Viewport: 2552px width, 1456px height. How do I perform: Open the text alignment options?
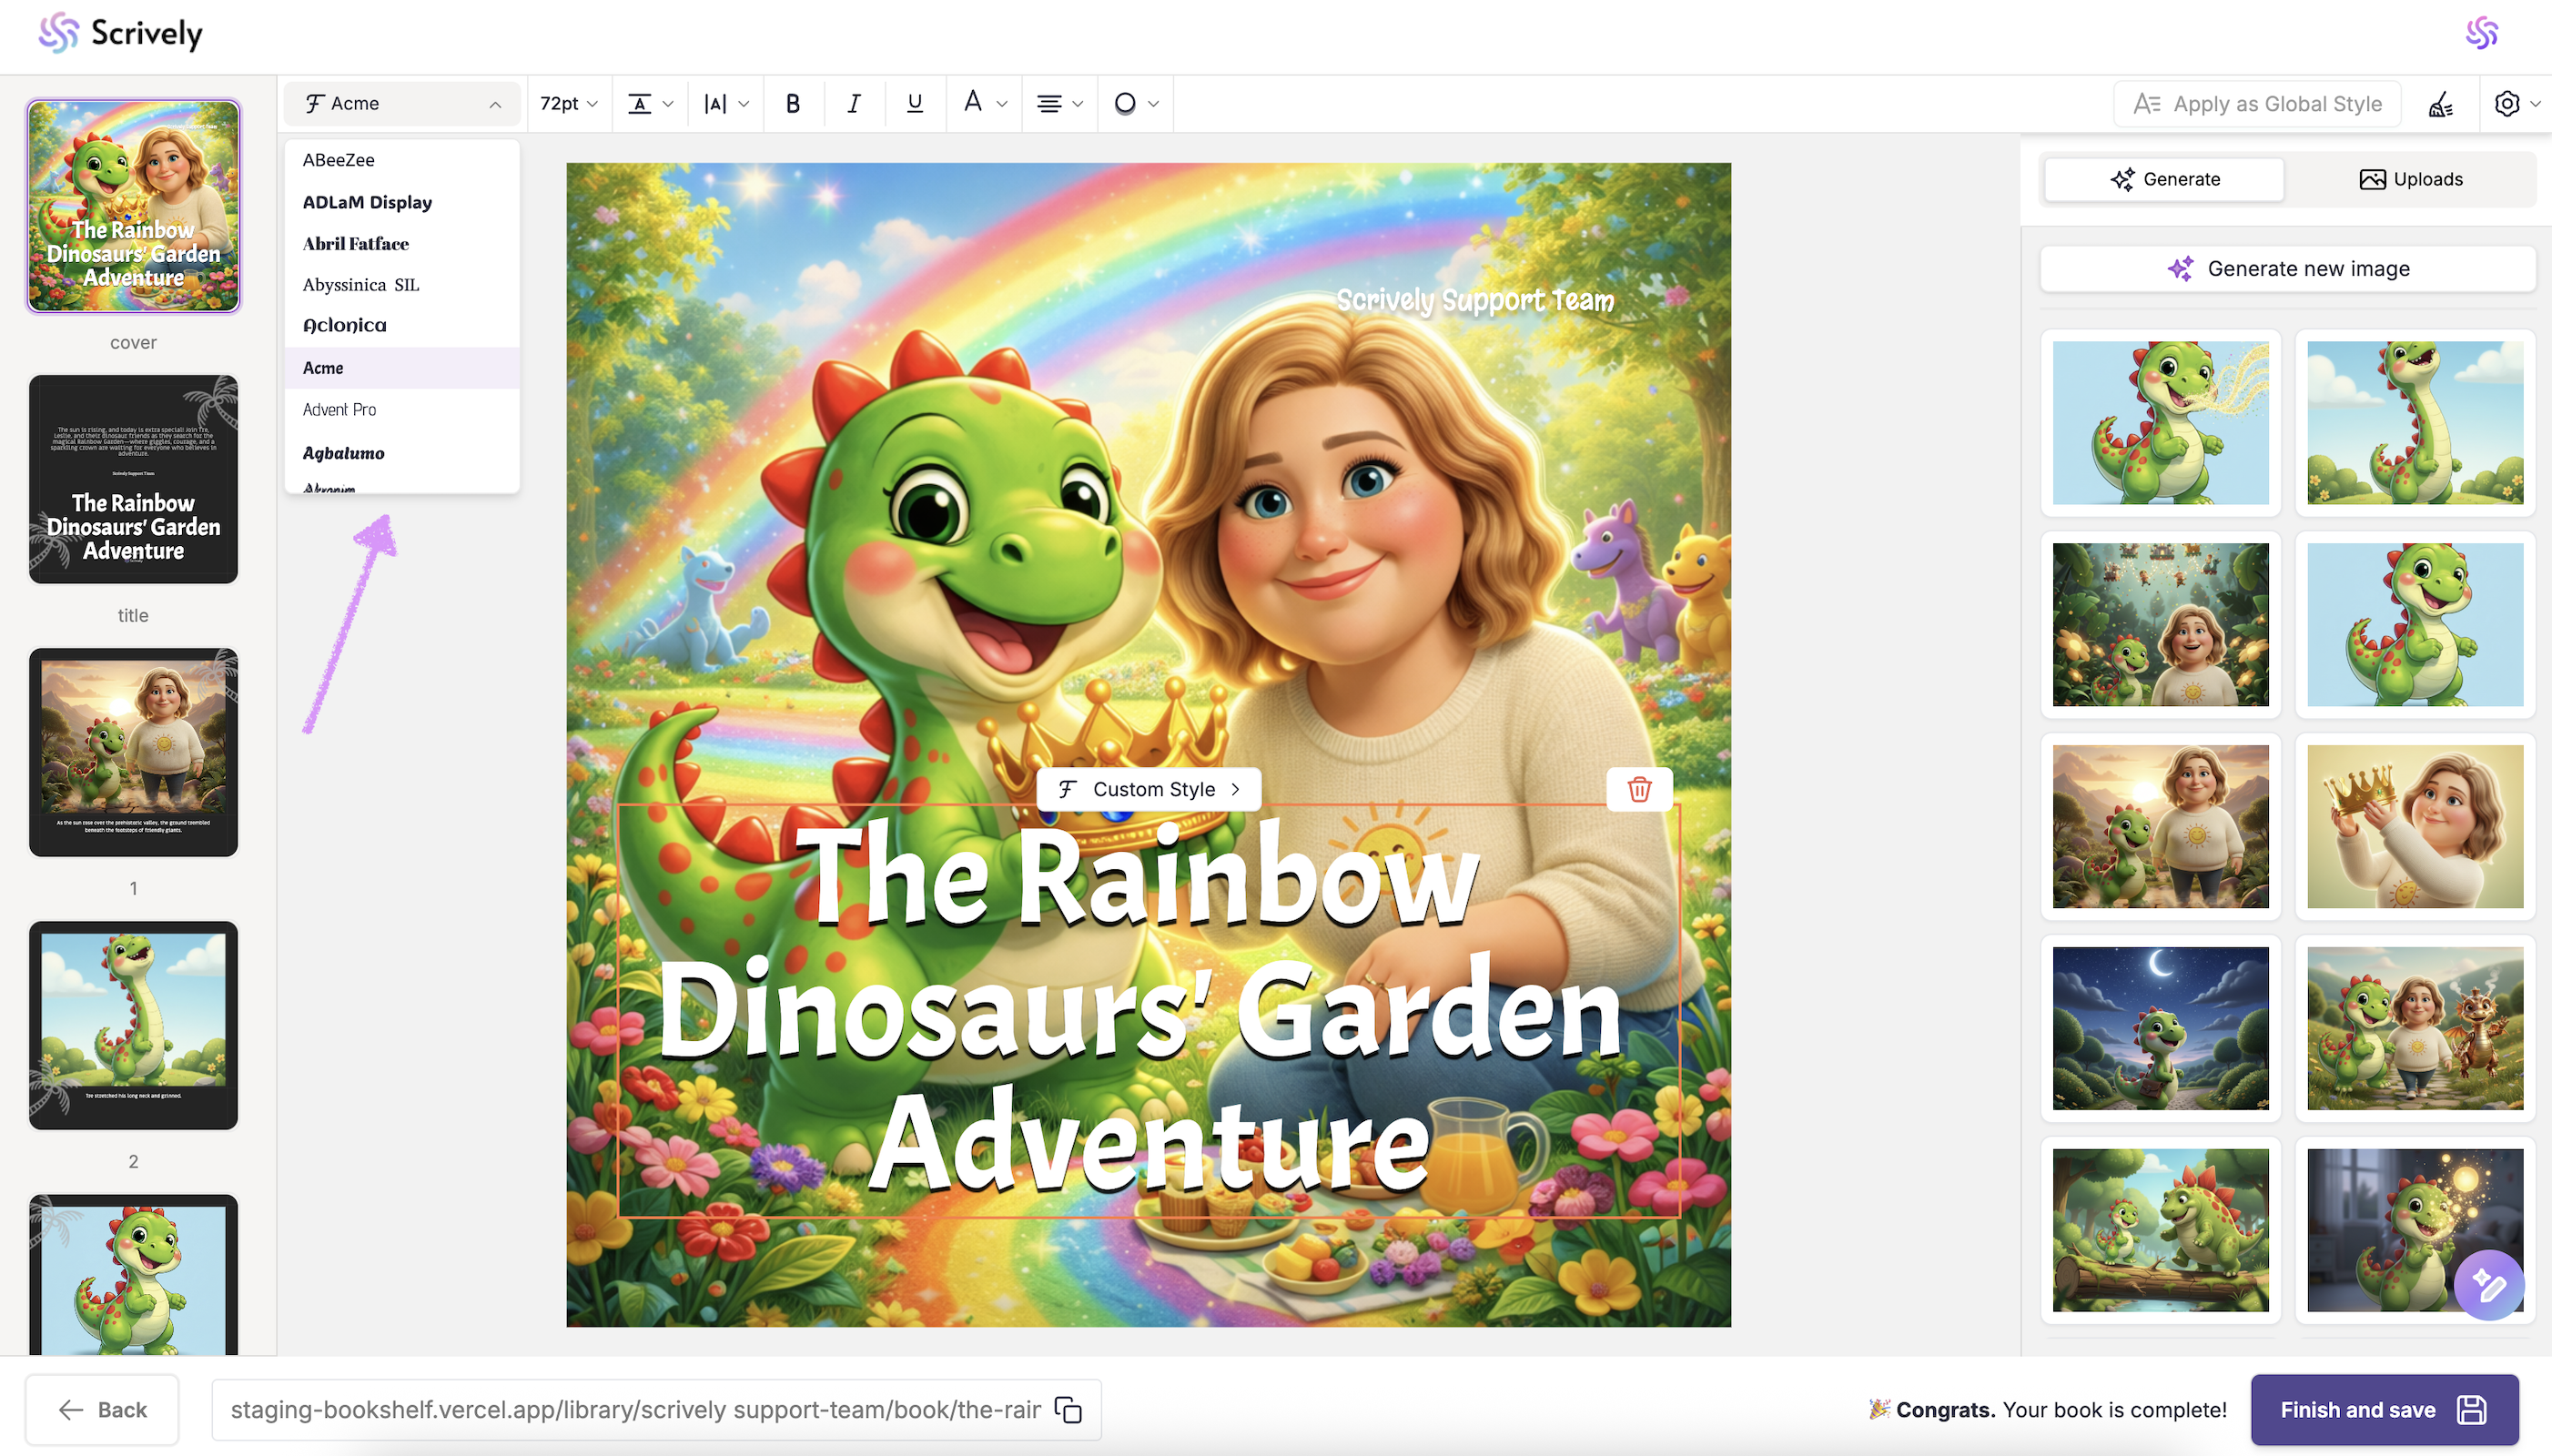1059,103
